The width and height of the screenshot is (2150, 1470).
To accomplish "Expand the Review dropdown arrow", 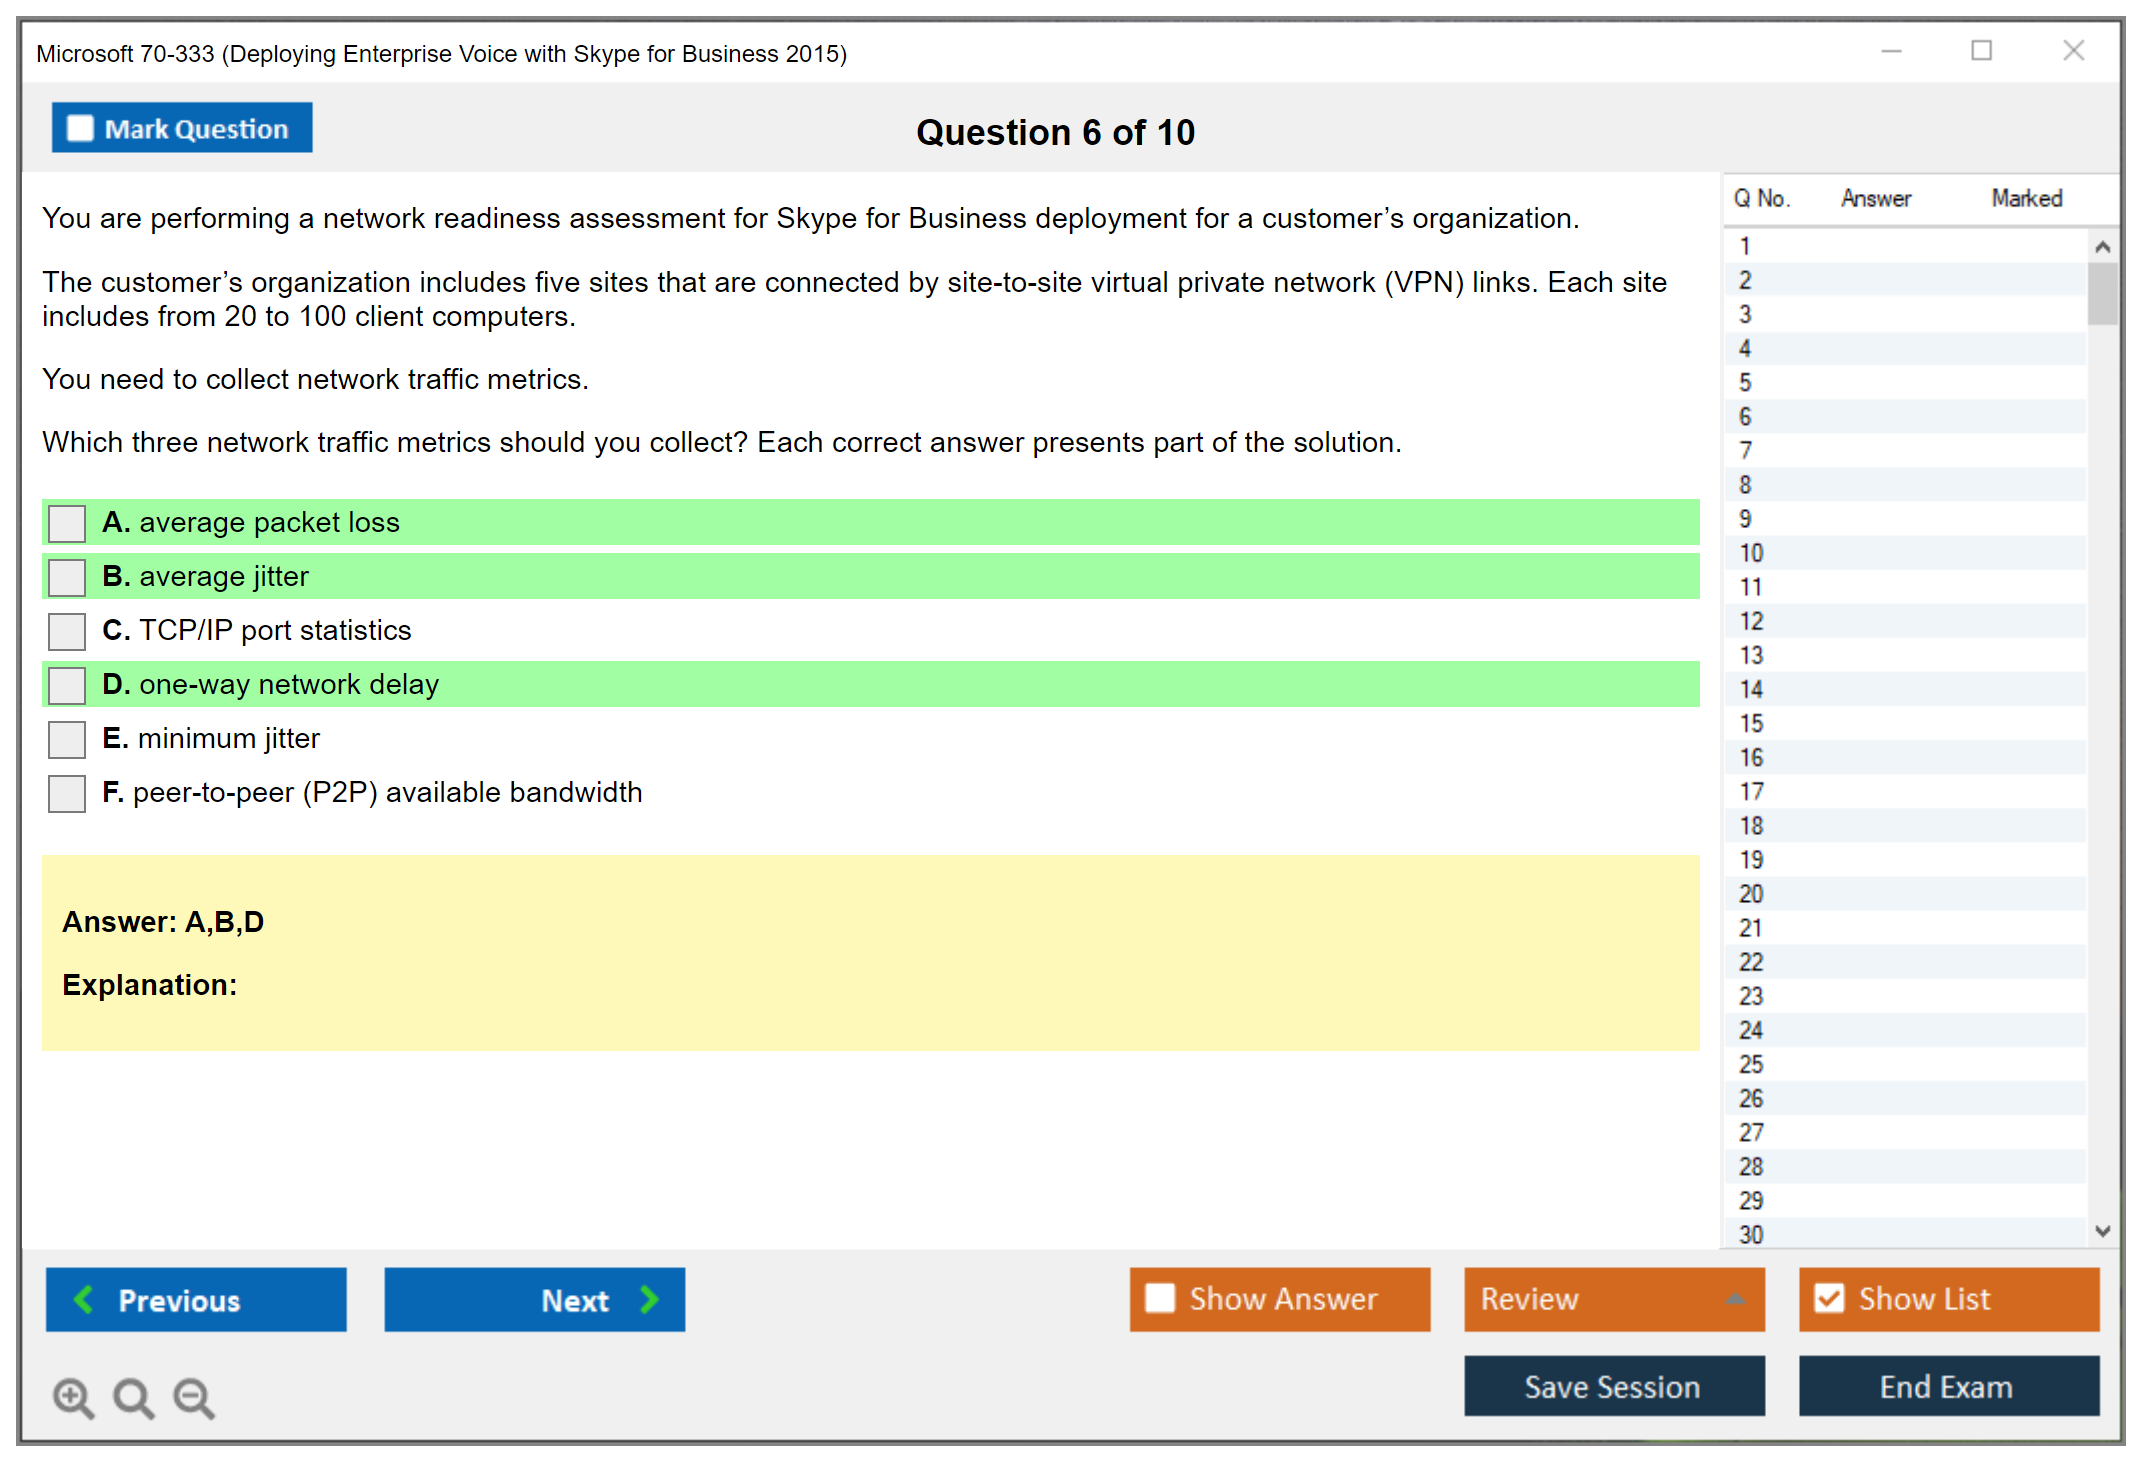I will 1735,1299.
